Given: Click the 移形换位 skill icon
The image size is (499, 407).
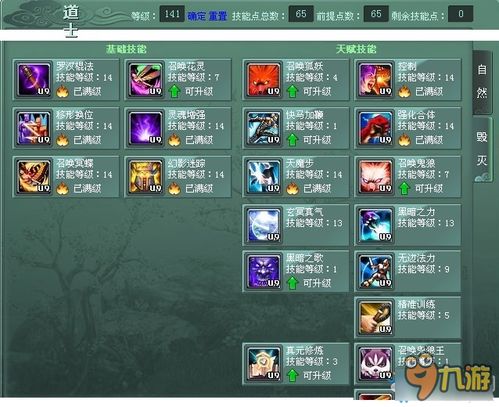Looking at the screenshot, I should pos(34,128).
